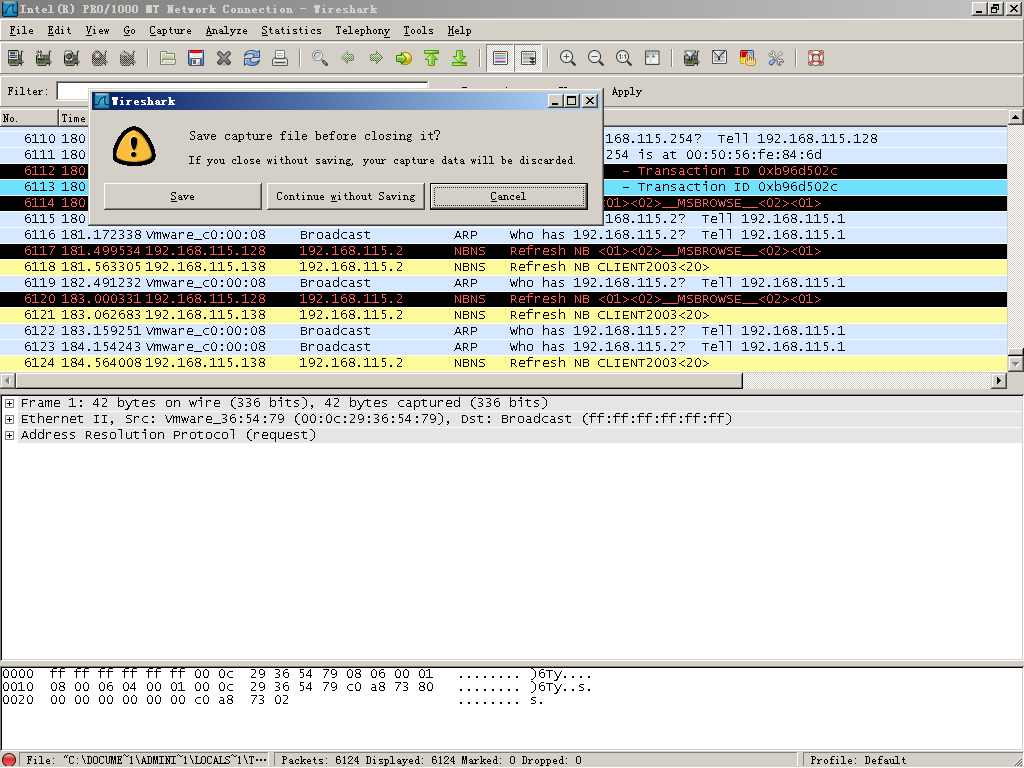Open the capture interfaces list icon

point(16,58)
